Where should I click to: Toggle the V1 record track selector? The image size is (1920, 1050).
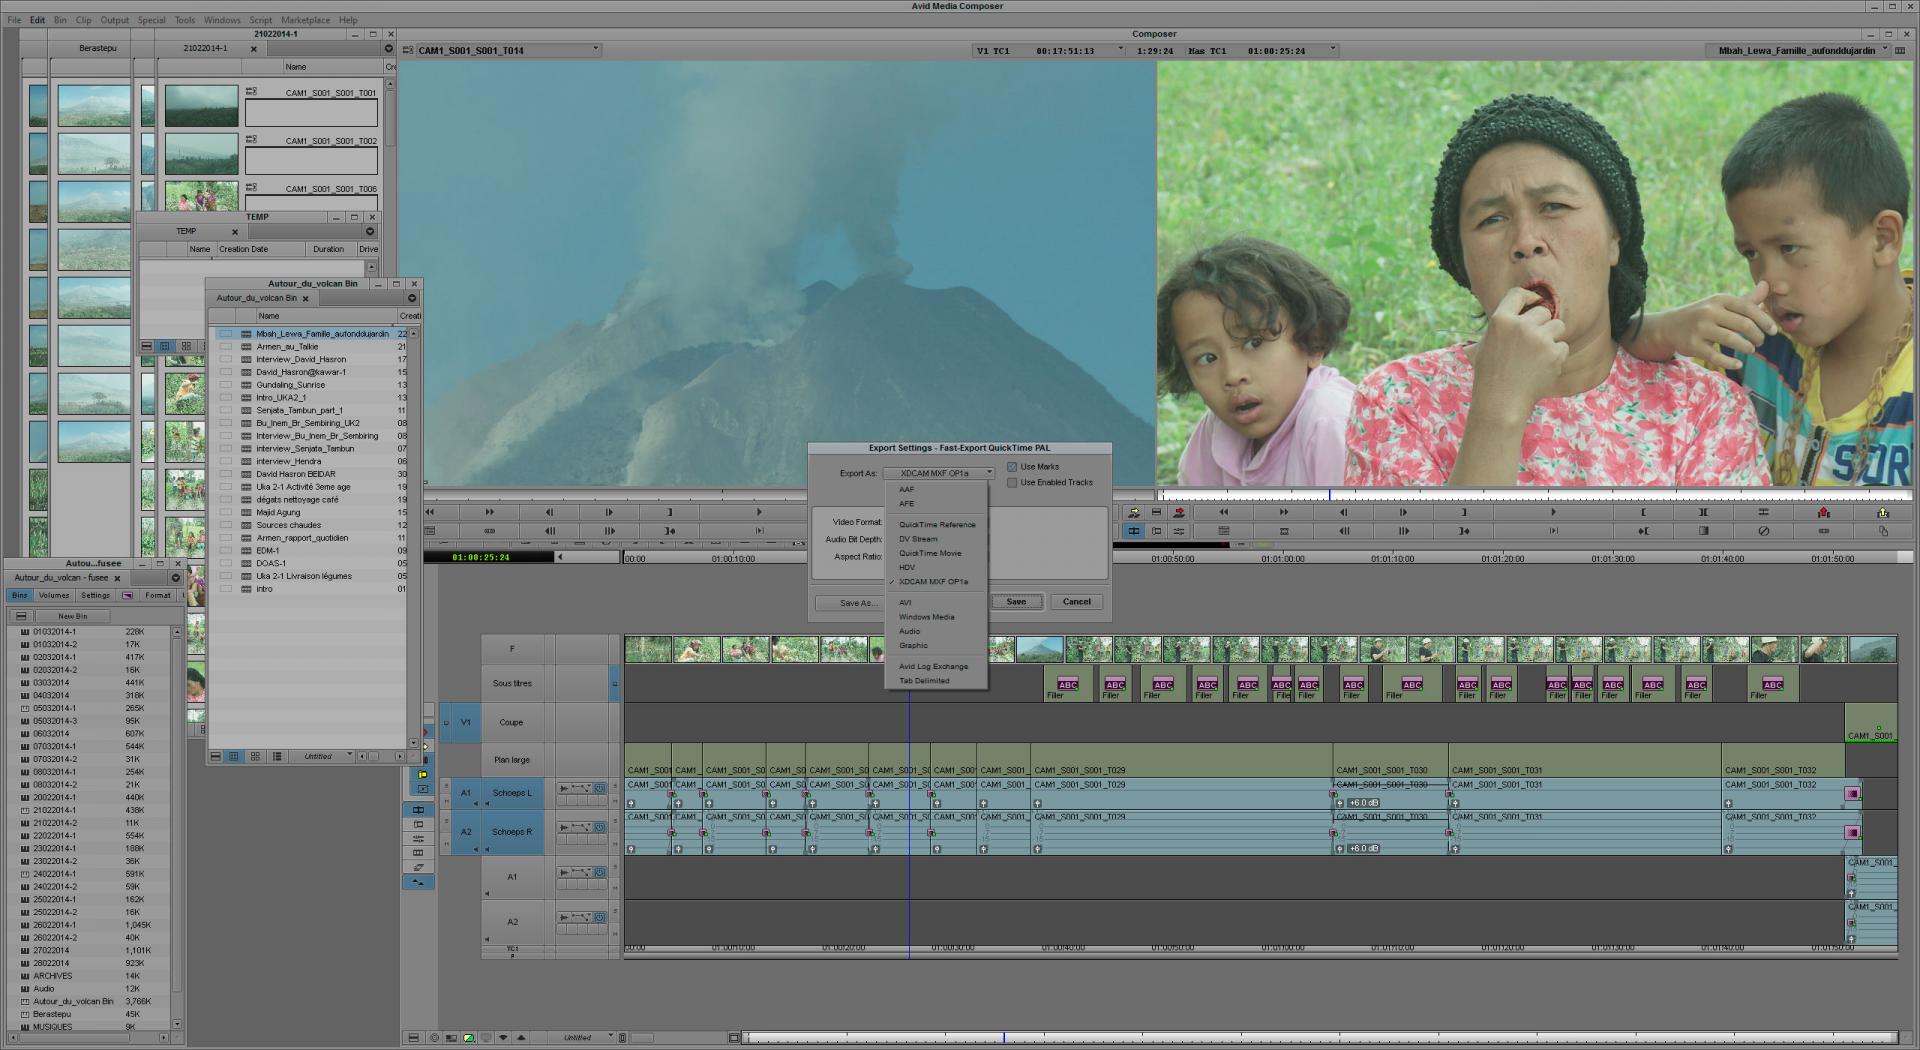(465, 722)
